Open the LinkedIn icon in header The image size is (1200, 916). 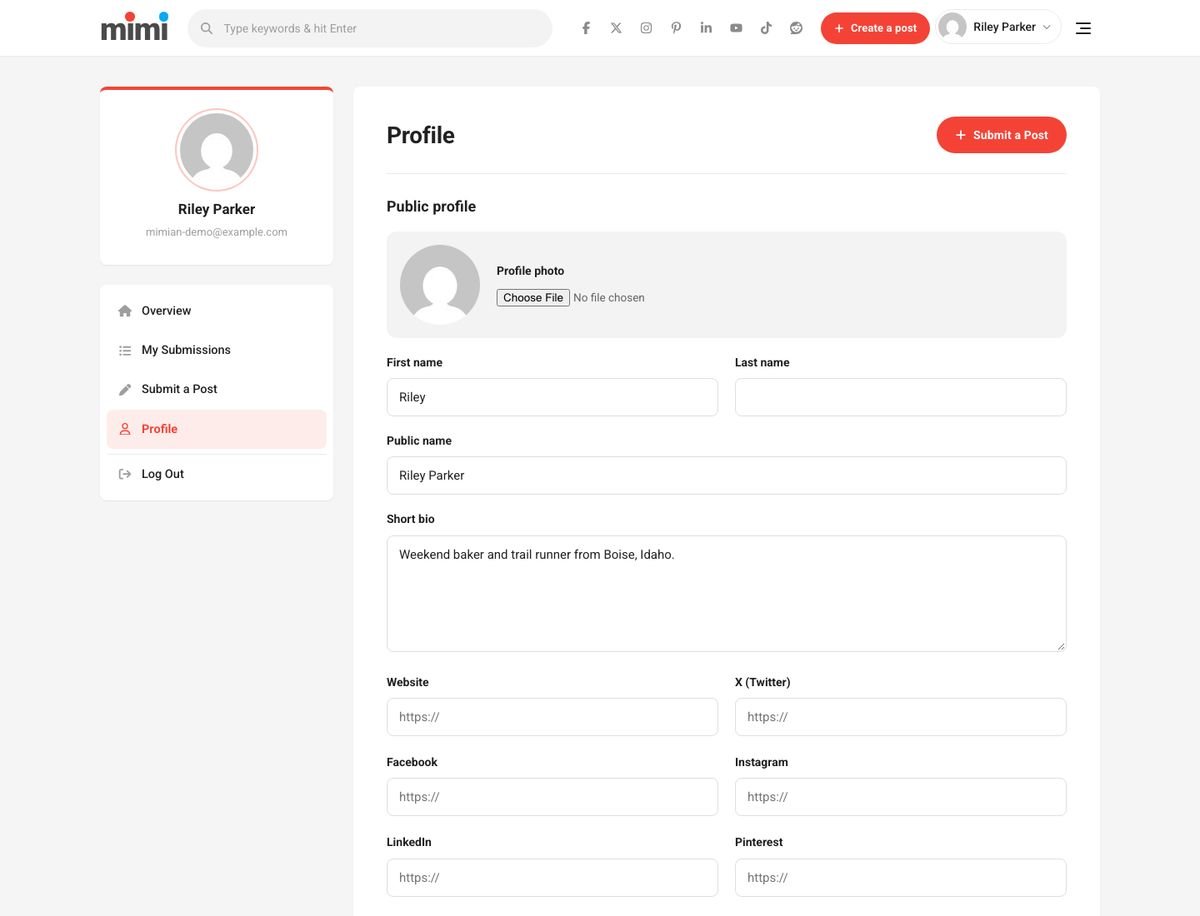click(x=706, y=28)
